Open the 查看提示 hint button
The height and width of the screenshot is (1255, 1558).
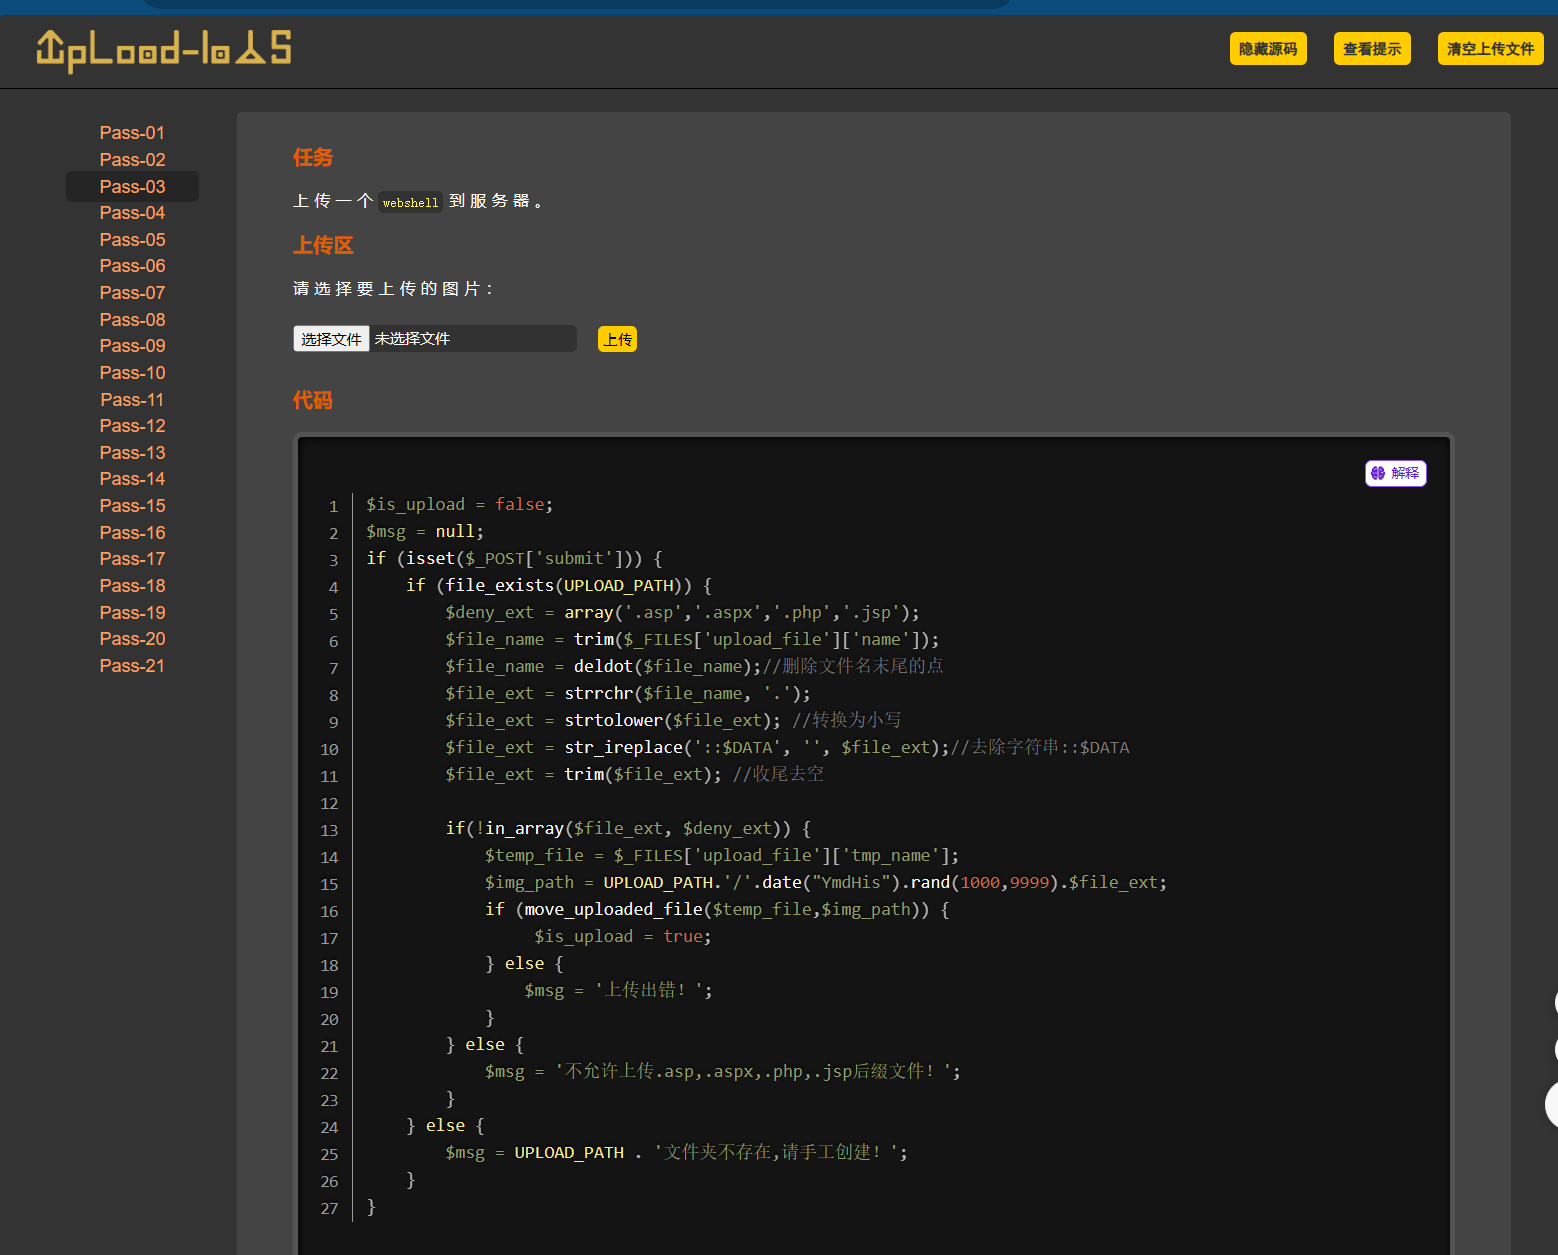1371,49
